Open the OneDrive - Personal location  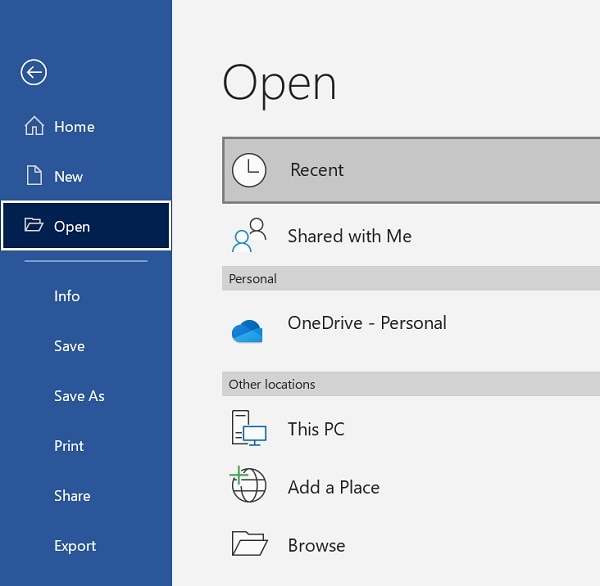tap(367, 323)
